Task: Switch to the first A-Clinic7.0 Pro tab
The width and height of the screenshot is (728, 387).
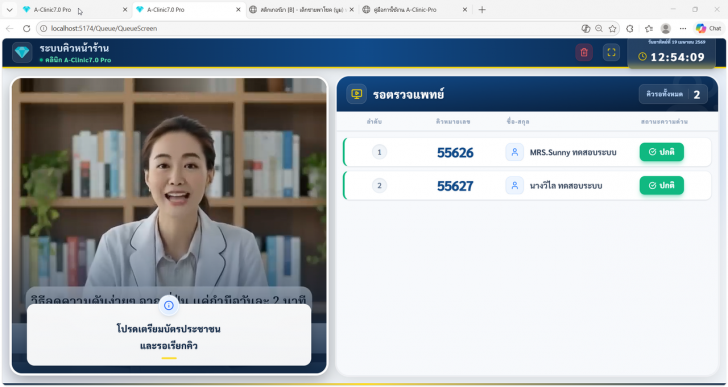Action: click(x=74, y=10)
